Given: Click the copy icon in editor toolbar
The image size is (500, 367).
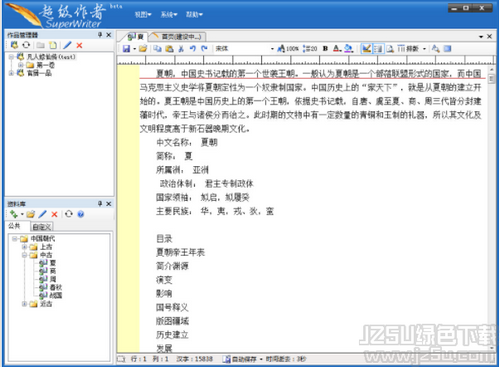Looking at the screenshot, I should [157, 49].
